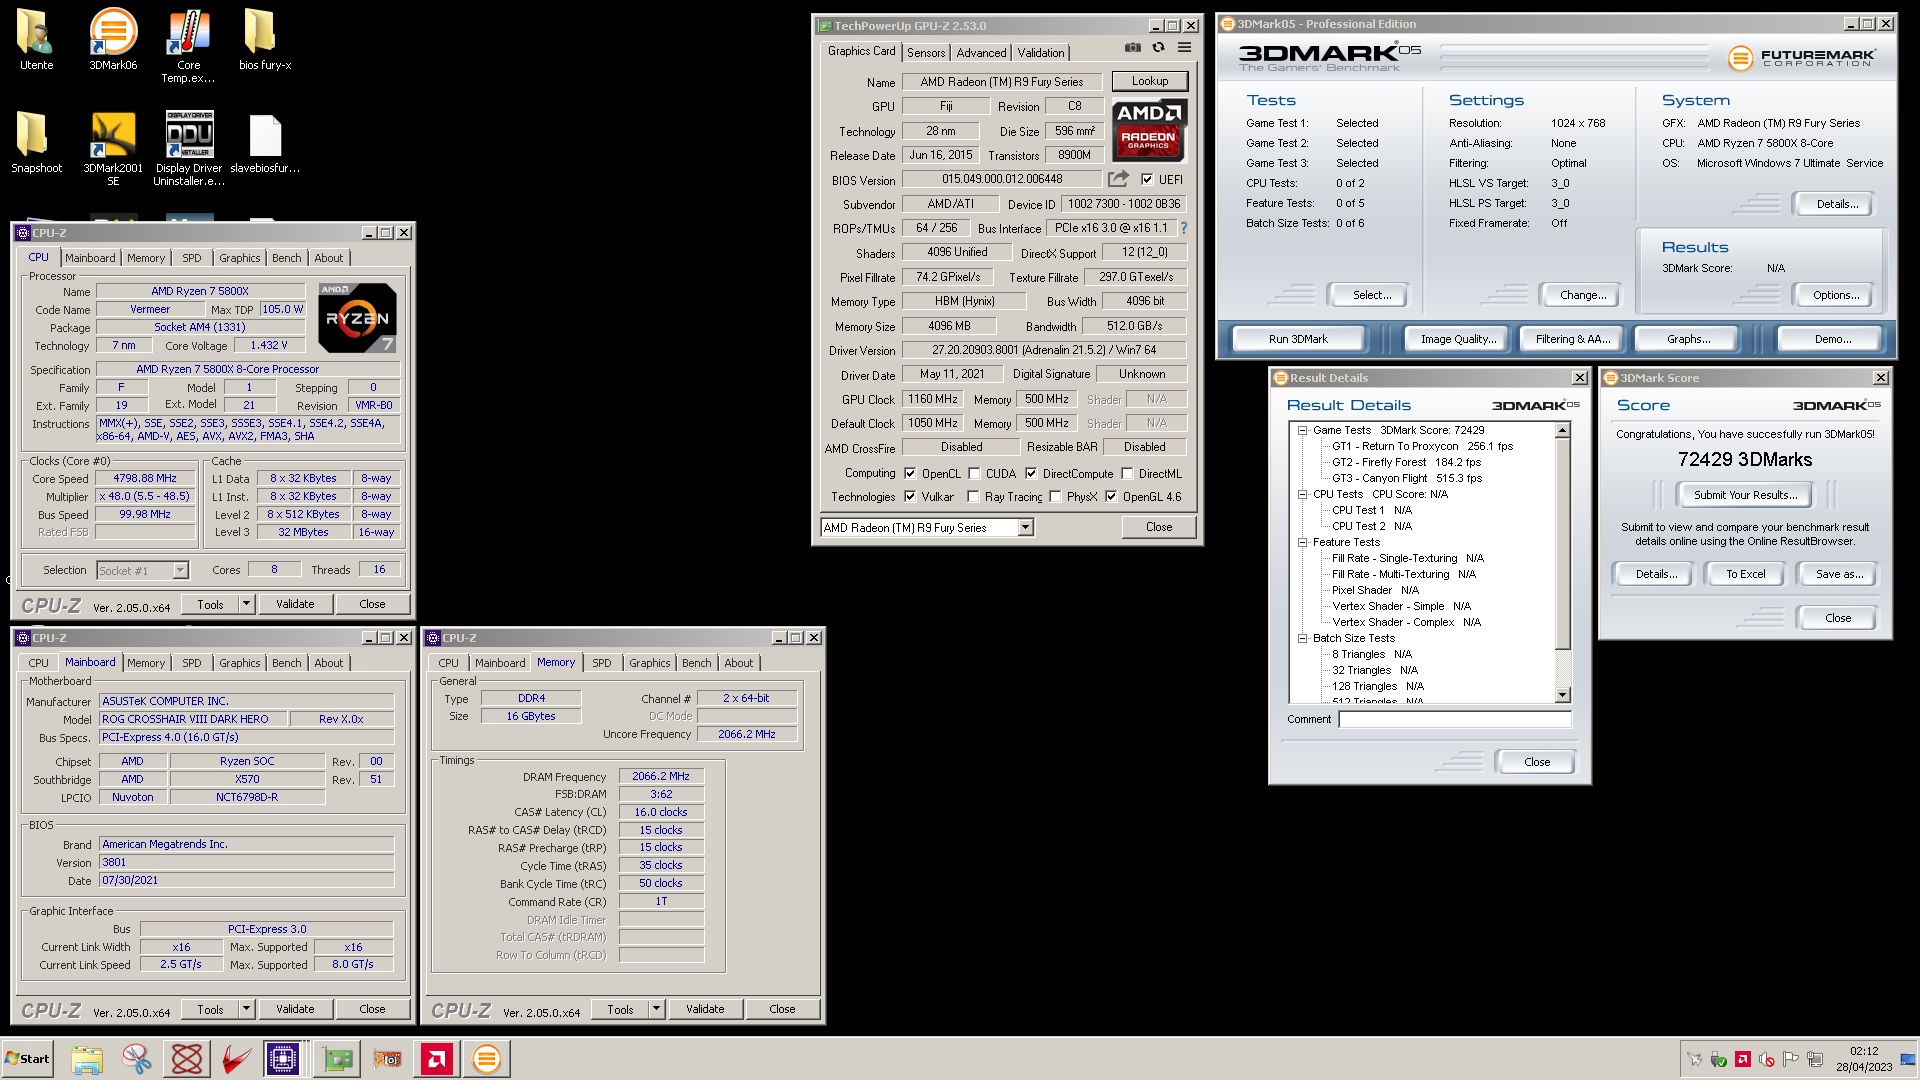Click the red checkmark swoosh taskbar icon
The height and width of the screenshot is (1080, 1920).
pyautogui.click(x=236, y=1059)
